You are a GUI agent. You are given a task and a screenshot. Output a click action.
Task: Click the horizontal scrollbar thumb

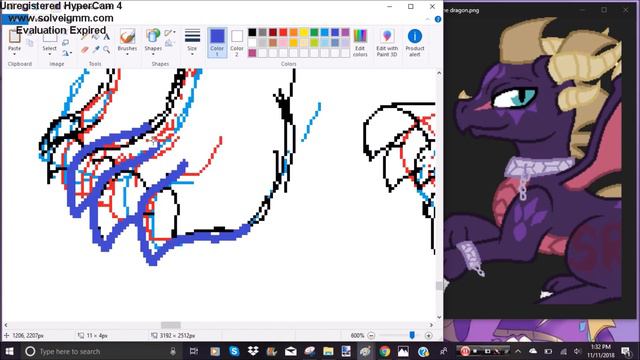(171, 325)
